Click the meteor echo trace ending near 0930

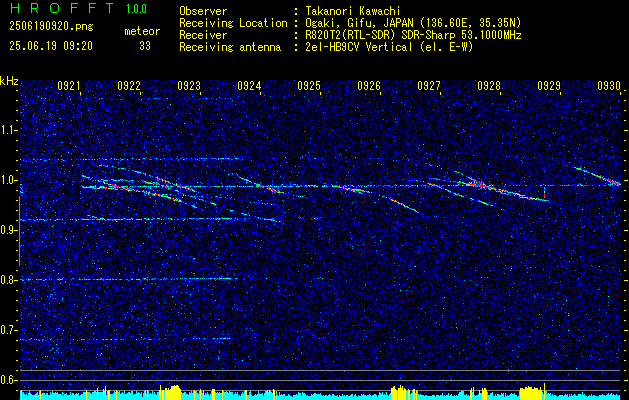click(x=597, y=176)
